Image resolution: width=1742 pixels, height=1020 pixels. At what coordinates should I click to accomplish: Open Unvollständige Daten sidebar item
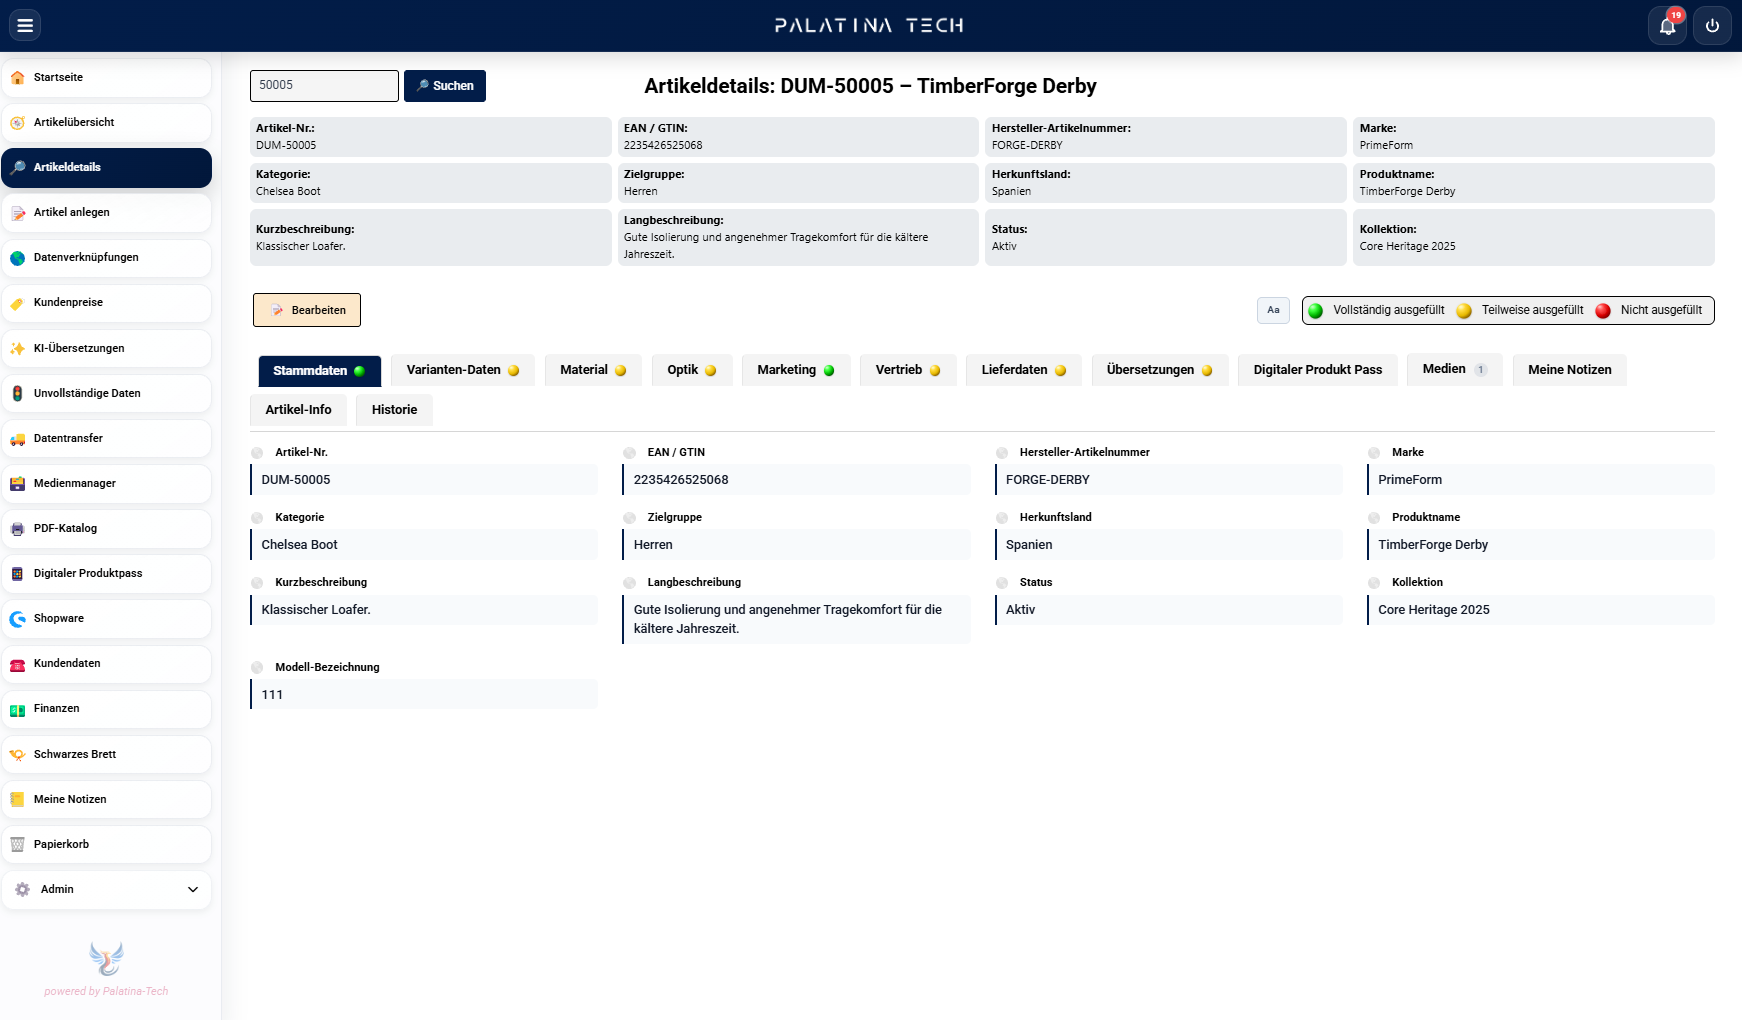[106, 394]
